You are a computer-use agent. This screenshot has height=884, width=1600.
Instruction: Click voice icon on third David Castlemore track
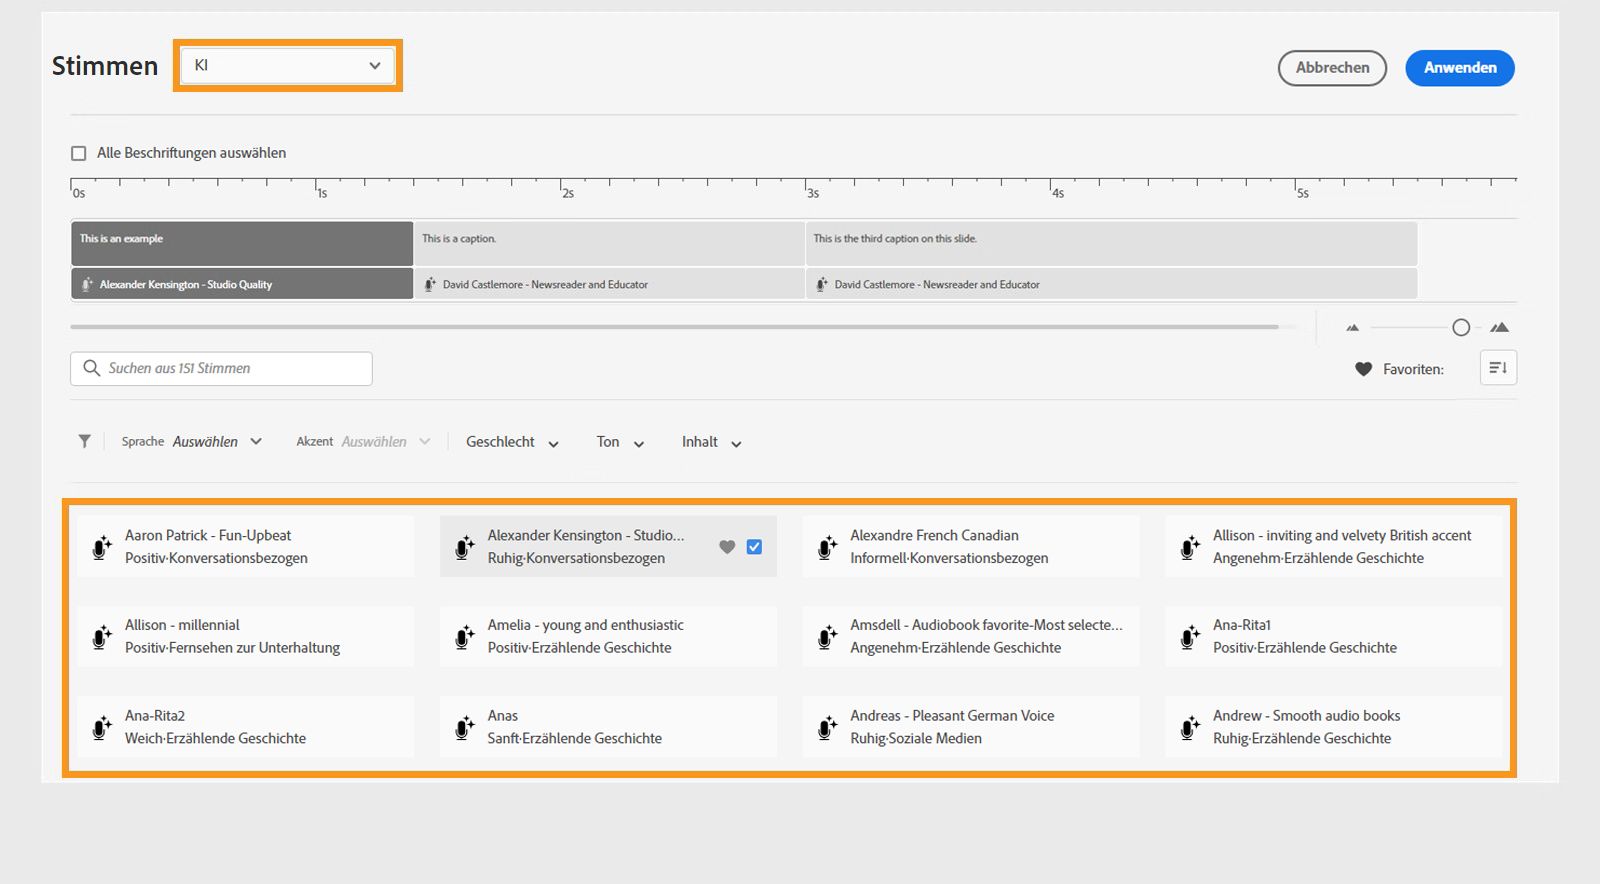tap(822, 285)
